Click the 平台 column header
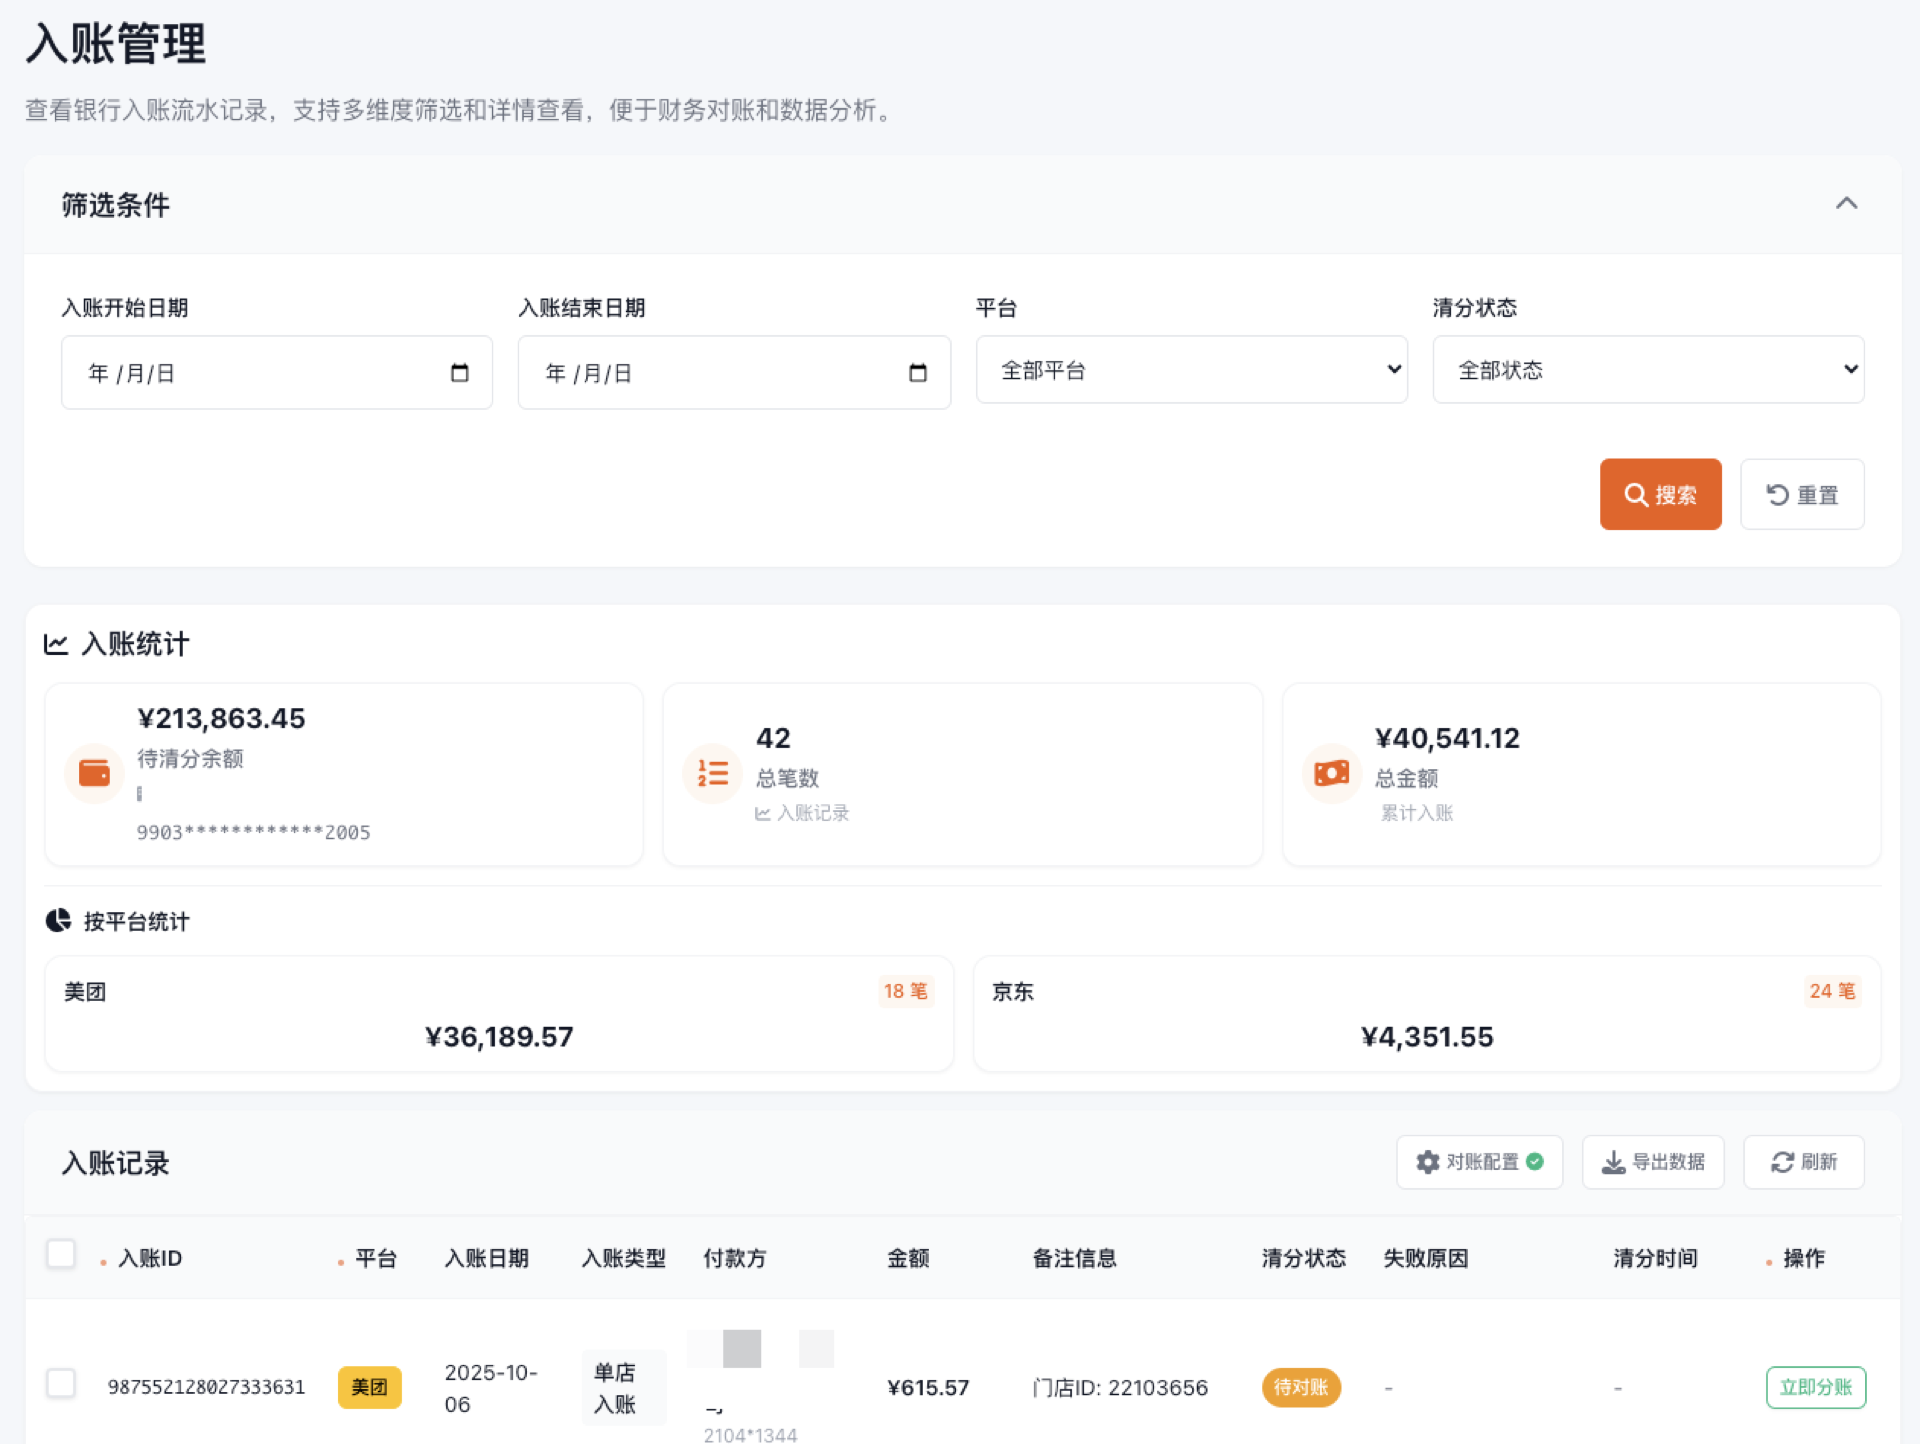Image resolution: width=1920 pixels, height=1444 pixels. point(375,1258)
